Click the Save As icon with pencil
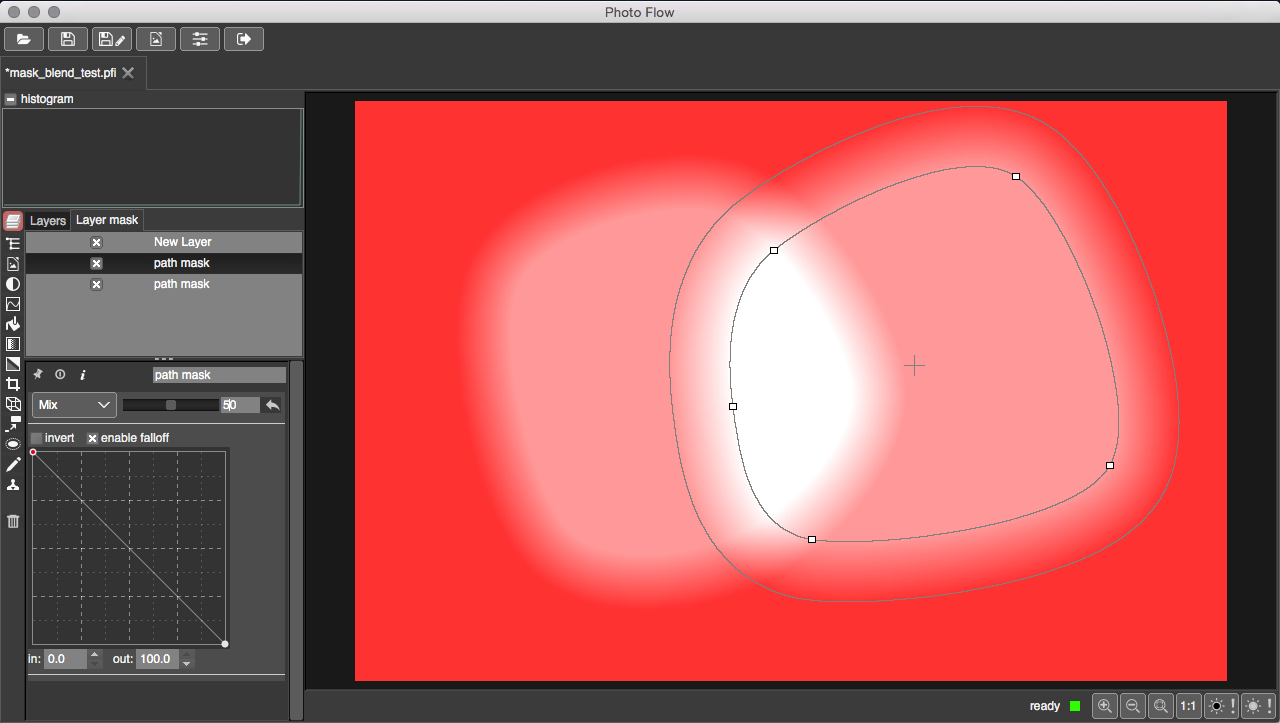1280x723 pixels. point(111,39)
